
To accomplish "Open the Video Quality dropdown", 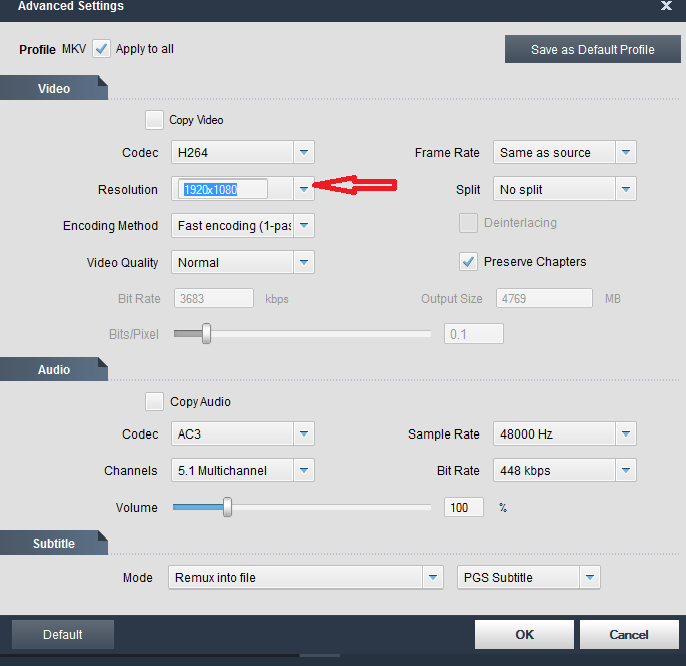I will click(x=304, y=263).
